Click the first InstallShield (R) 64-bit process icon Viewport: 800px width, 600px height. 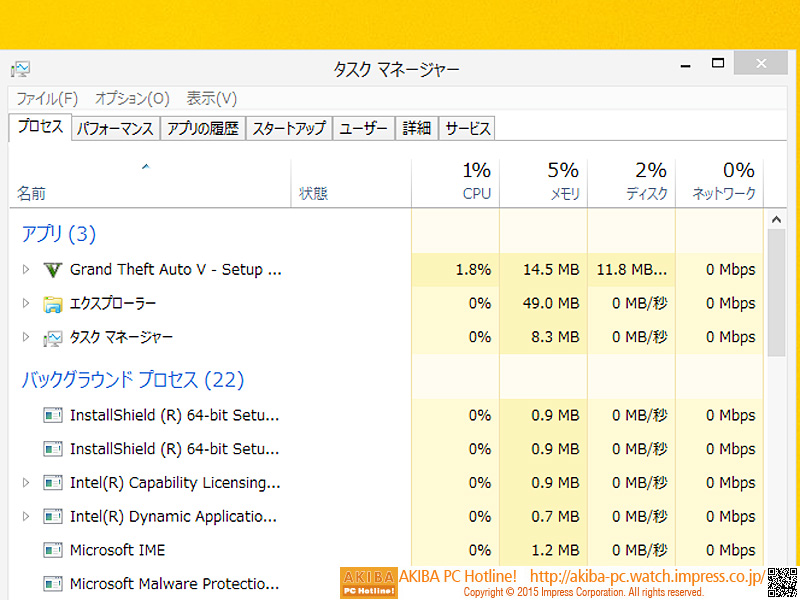point(53,415)
